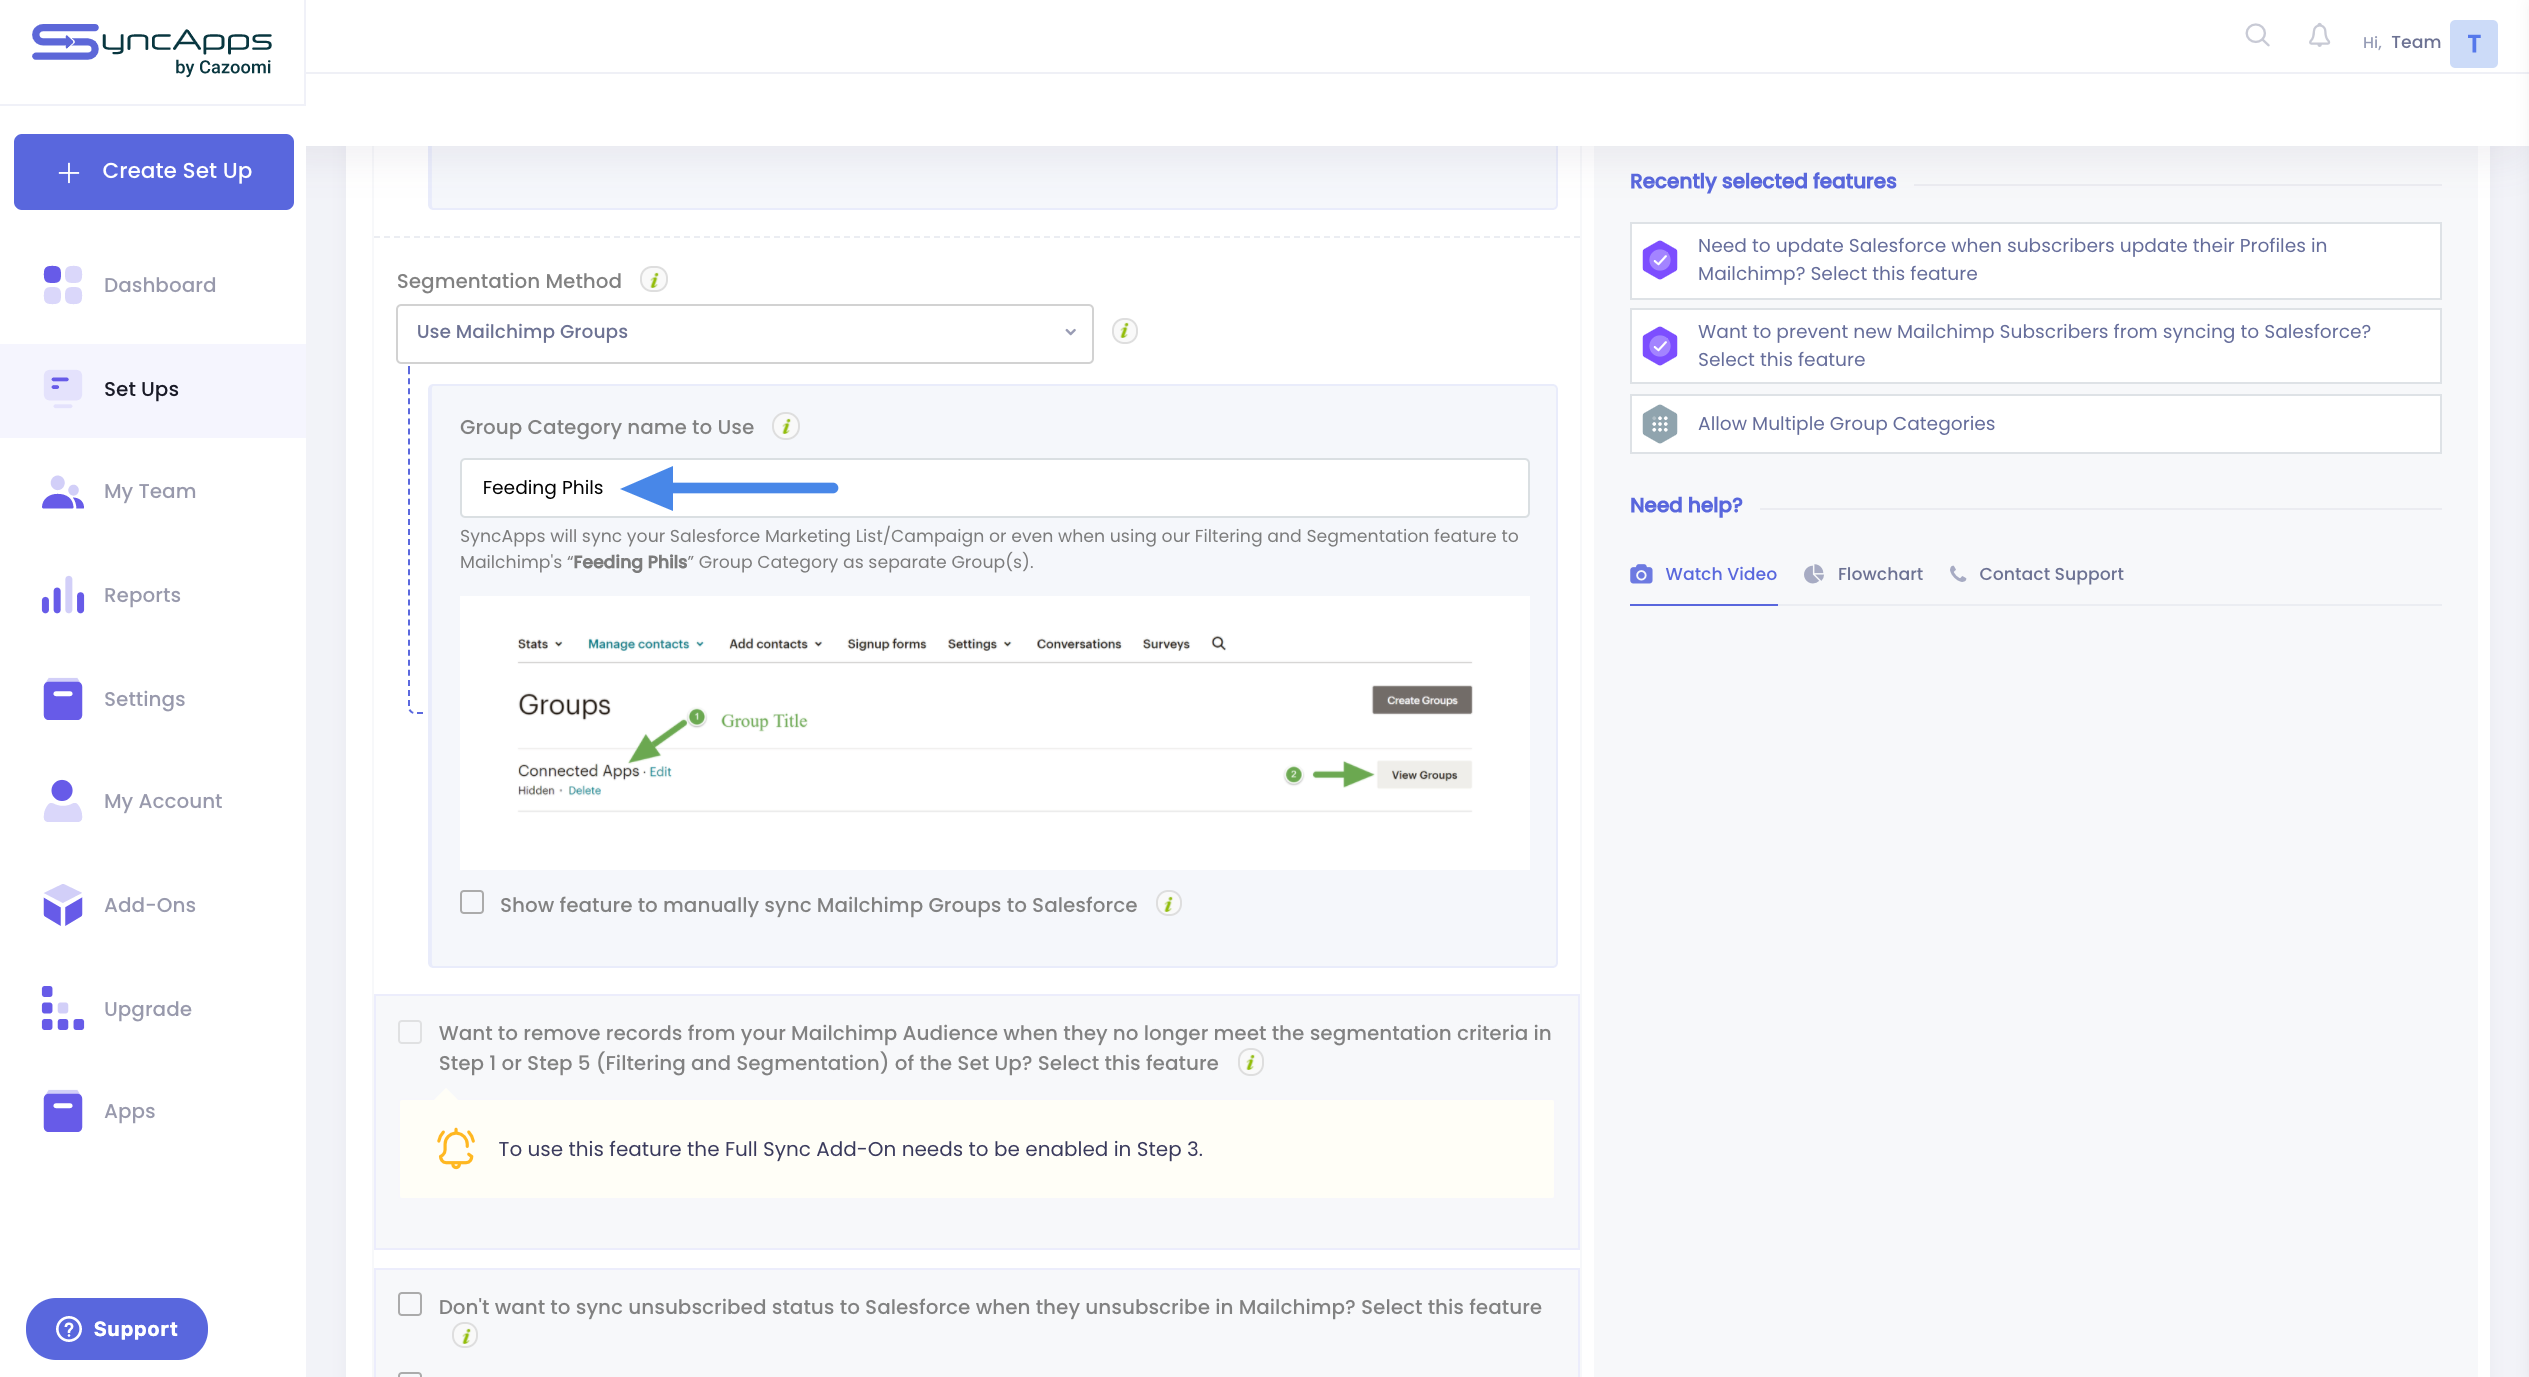This screenshot has width=2529, height=1377.
Task: Open info icon for manually sync Groups option
Action: [1169, 904]
